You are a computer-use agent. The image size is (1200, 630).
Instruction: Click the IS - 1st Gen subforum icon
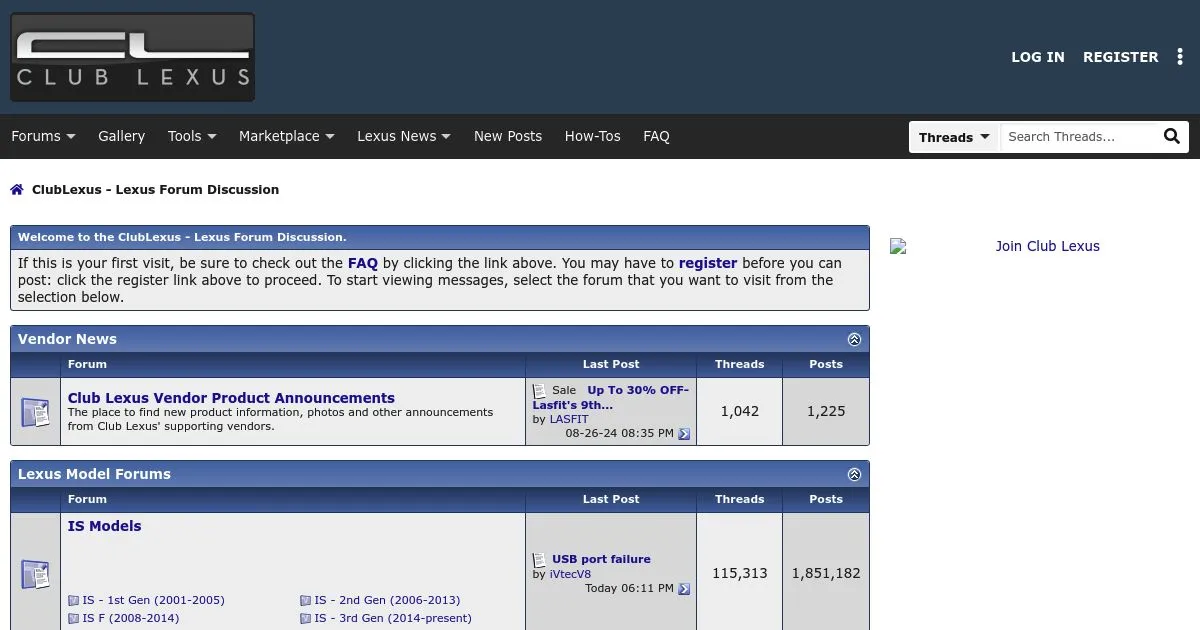click(x=73, y=601)
